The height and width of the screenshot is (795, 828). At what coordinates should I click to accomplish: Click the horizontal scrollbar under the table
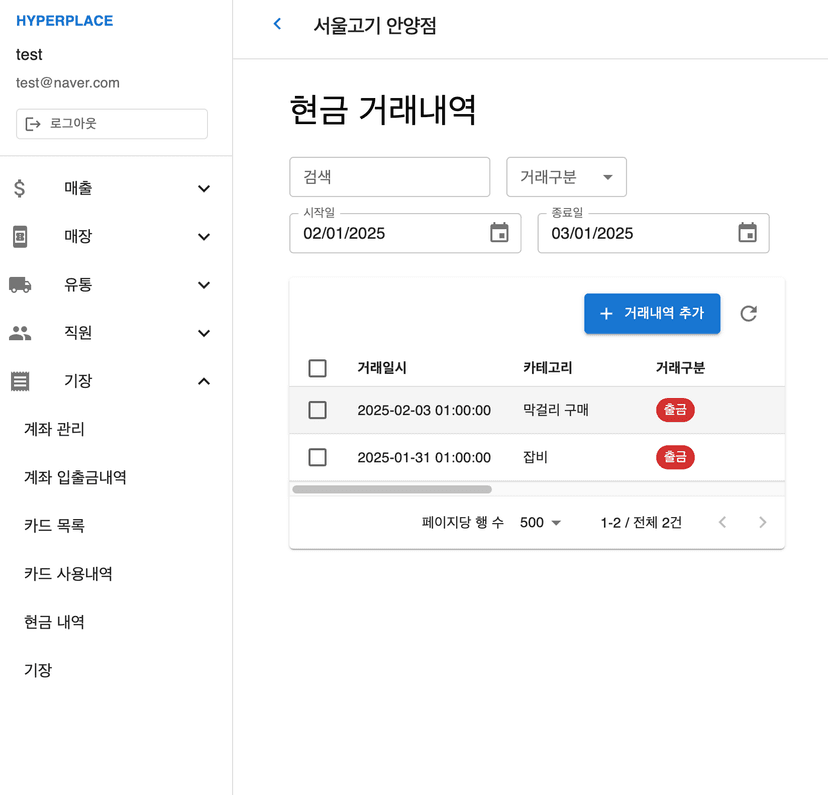(x=391, y=490)
